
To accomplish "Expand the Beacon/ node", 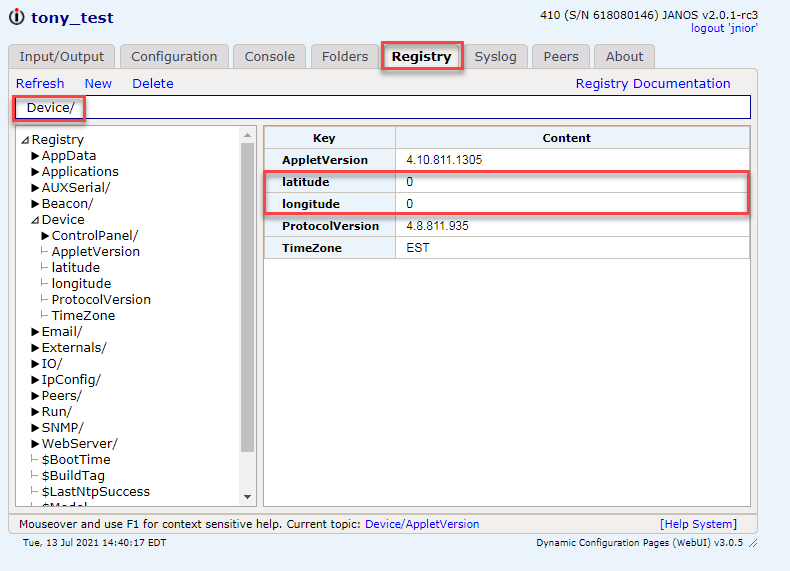I will [x=35, y=204].
